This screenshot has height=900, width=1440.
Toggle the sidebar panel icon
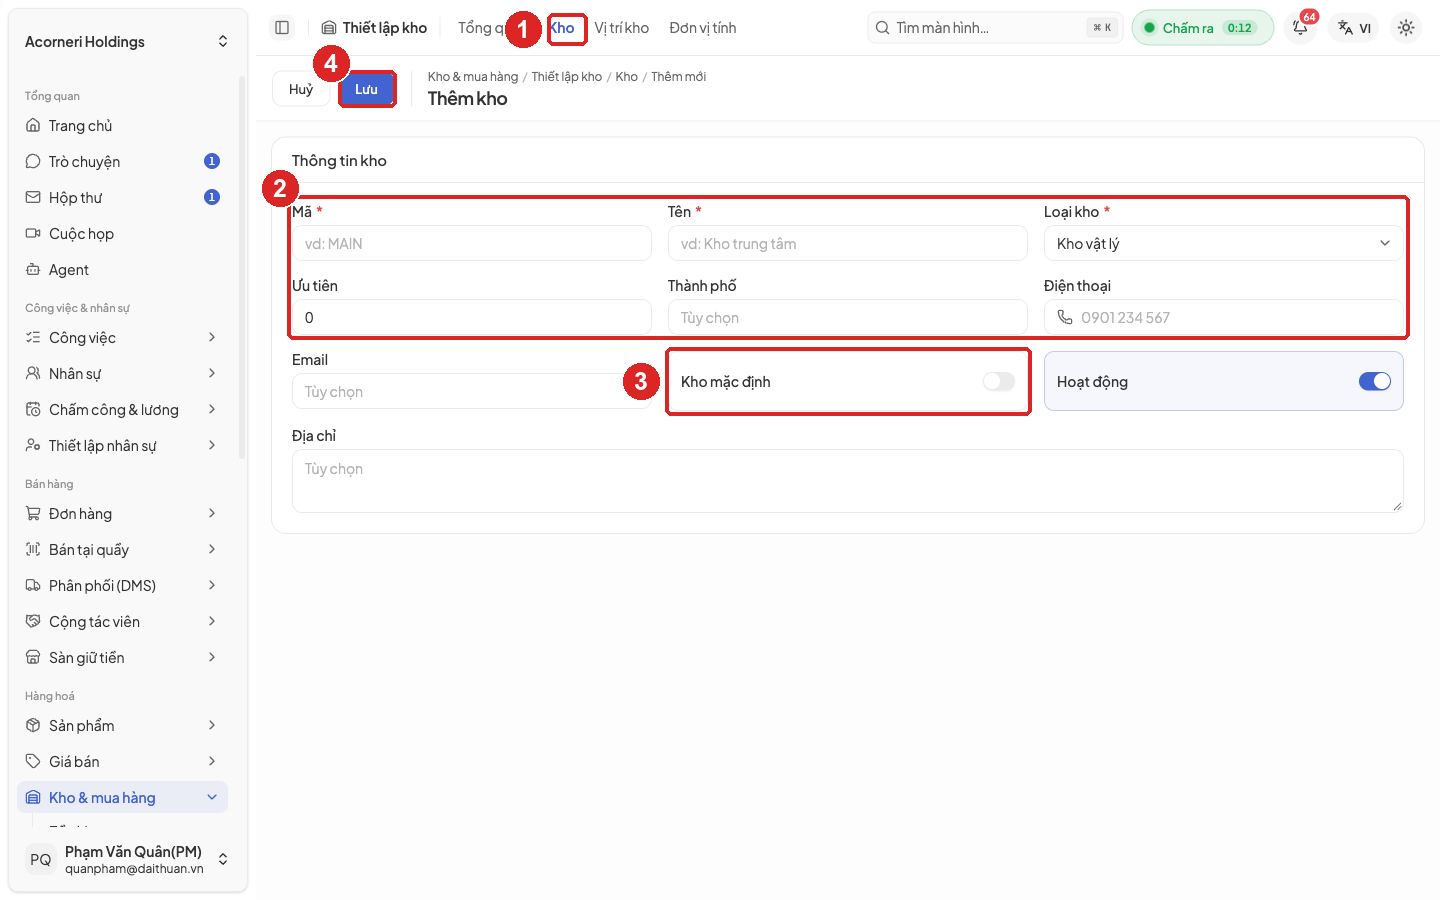click(282, 28)
